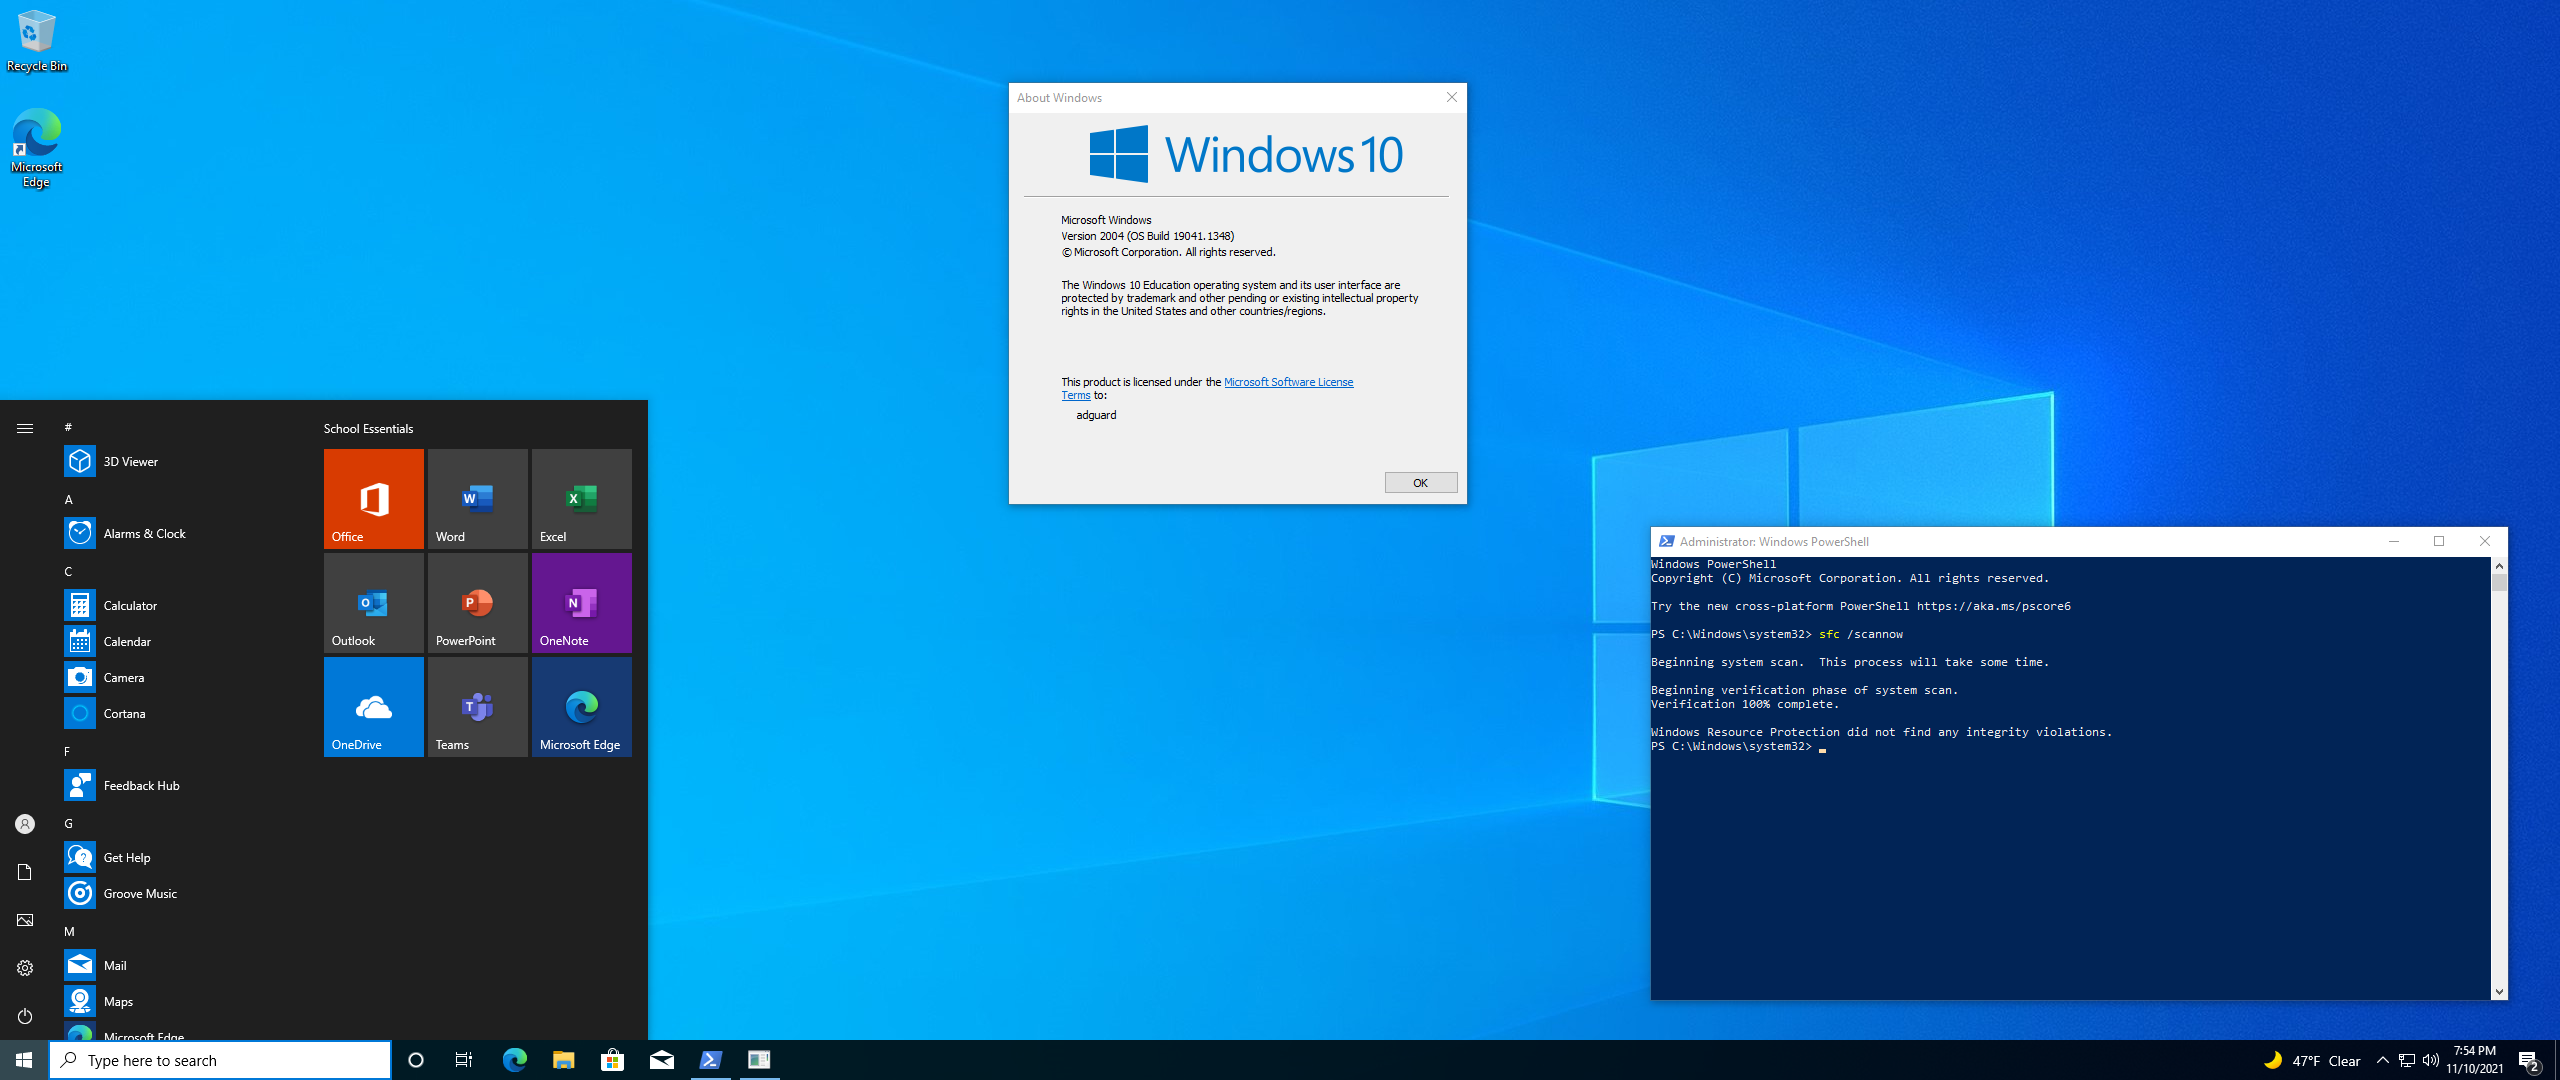
Task: Open the weather widget showing 47°F Clear
Action: coord(2312,1060)
